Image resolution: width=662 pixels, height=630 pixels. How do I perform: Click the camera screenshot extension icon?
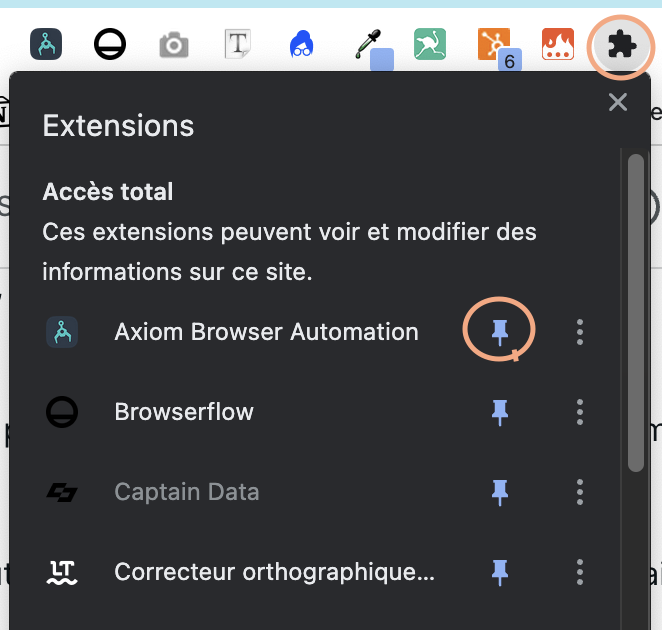[174, 44]
